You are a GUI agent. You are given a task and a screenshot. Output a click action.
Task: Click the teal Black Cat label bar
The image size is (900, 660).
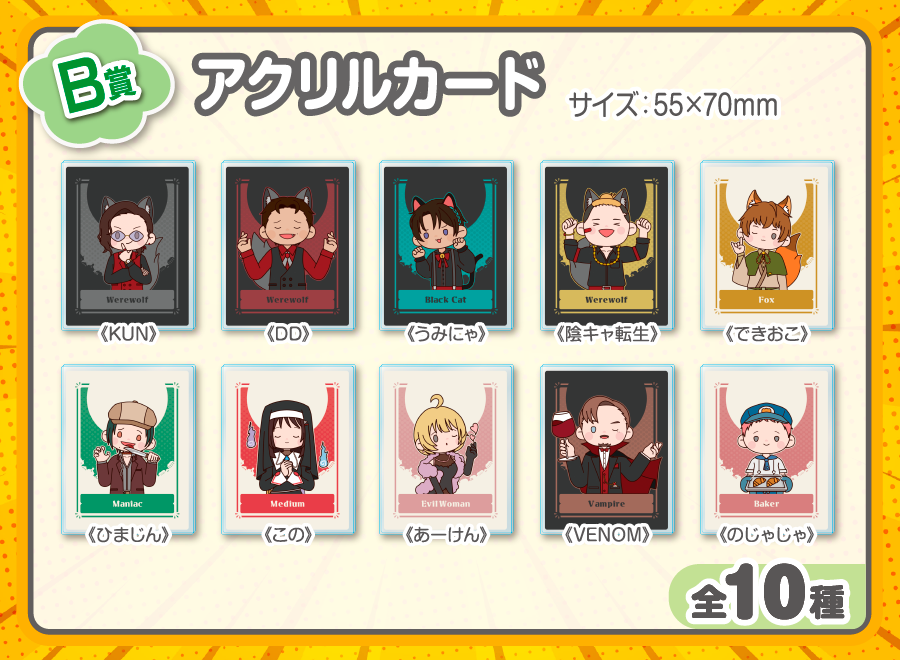click(445, 300)
